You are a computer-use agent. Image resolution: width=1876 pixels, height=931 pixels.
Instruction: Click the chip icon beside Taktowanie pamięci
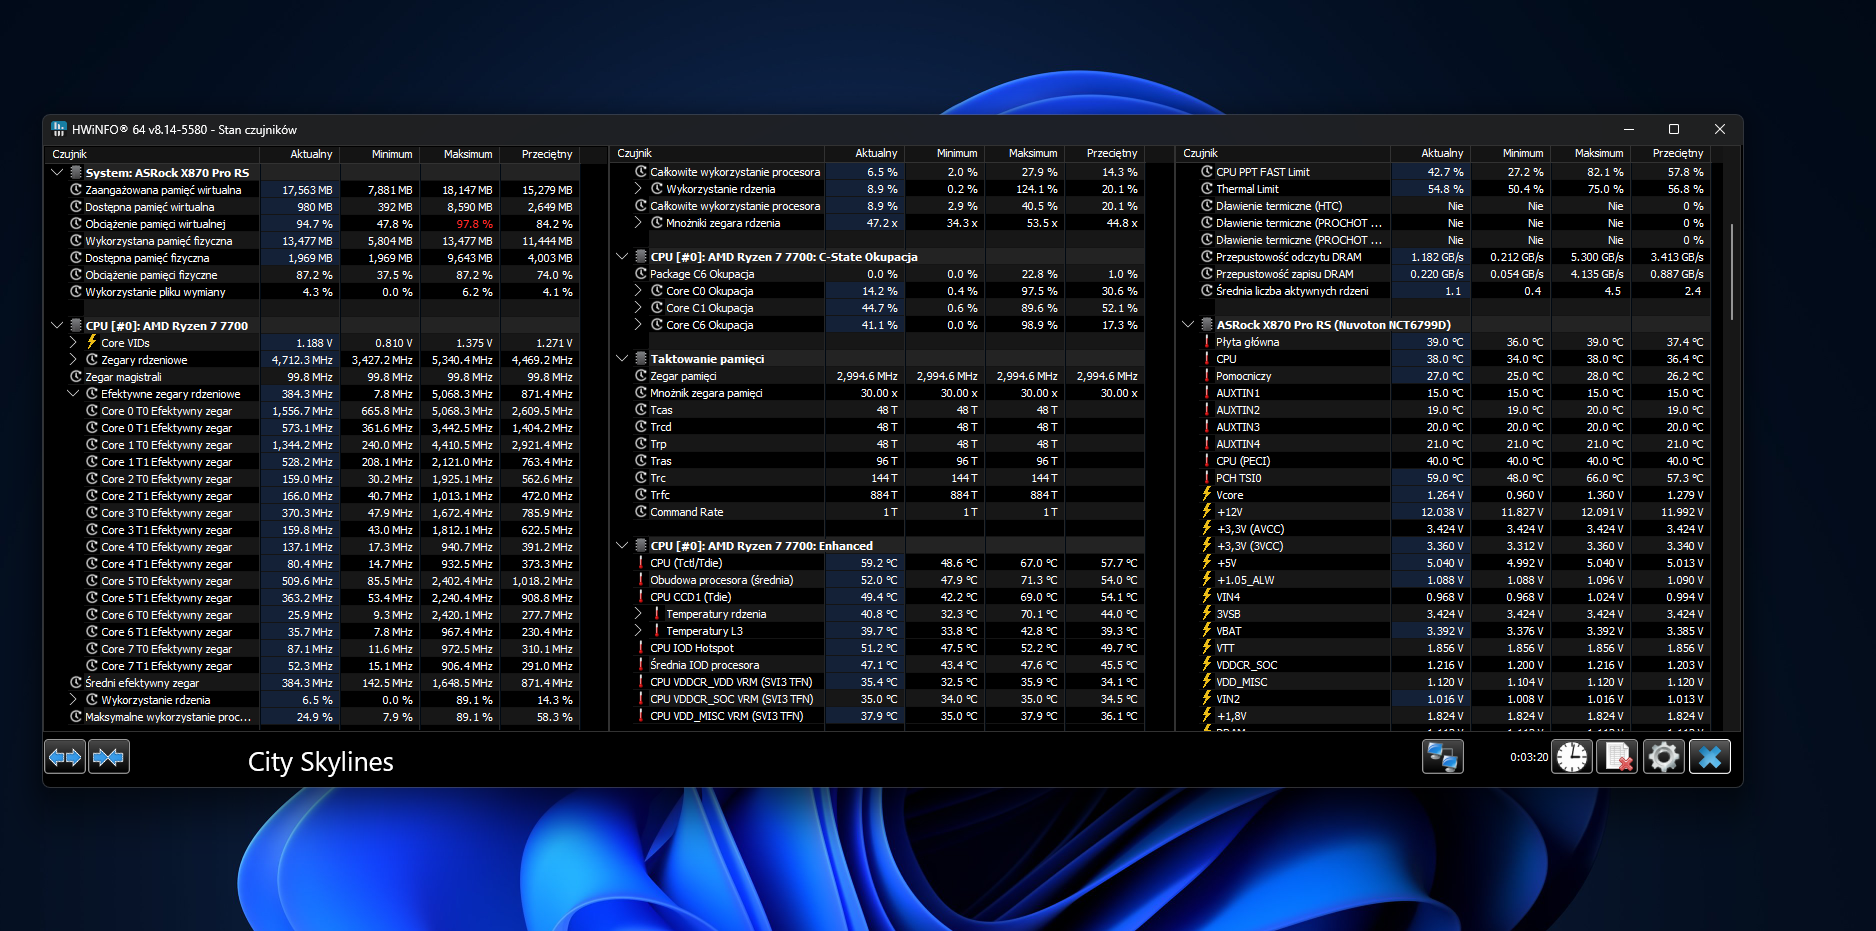641,358
